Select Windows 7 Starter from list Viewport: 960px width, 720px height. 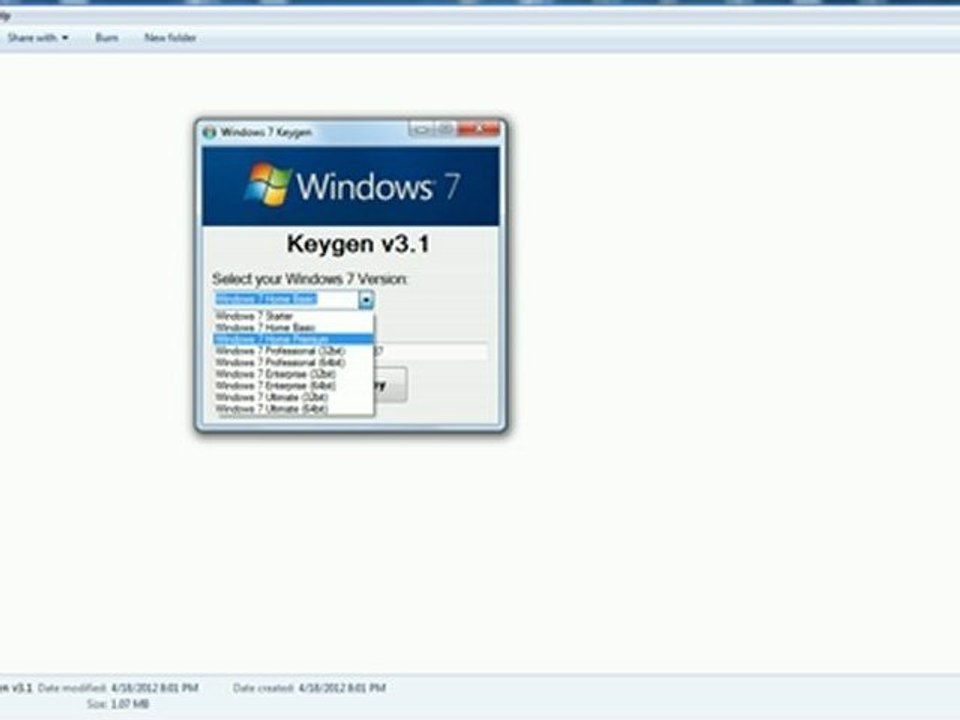click(293, 316)
